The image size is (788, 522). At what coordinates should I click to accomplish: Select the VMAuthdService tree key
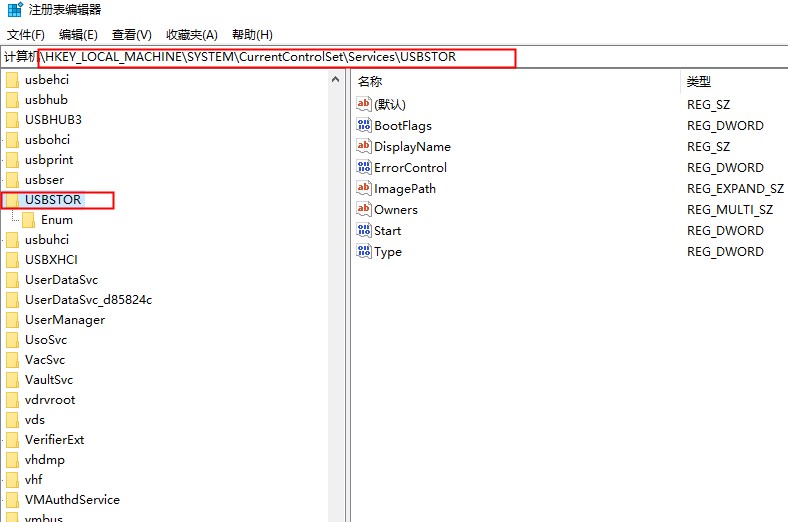[72, 500]
